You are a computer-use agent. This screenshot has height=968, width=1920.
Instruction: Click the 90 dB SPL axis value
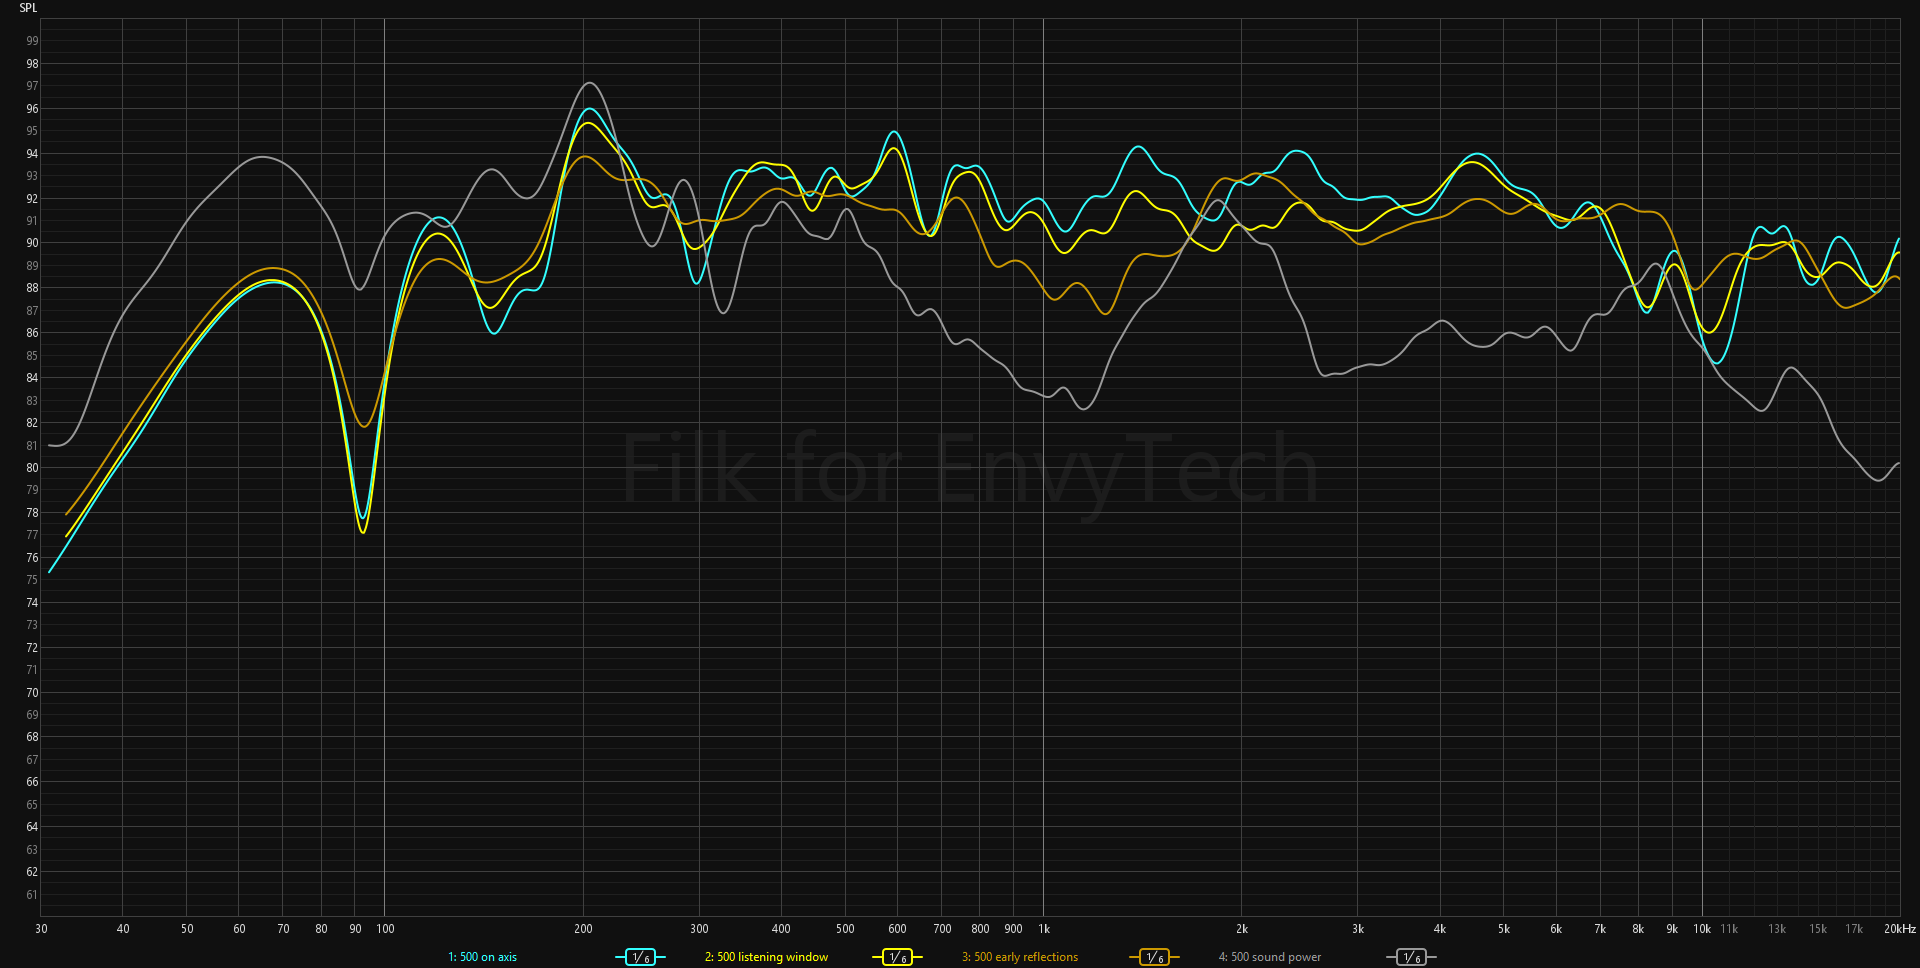pos(32,243)
